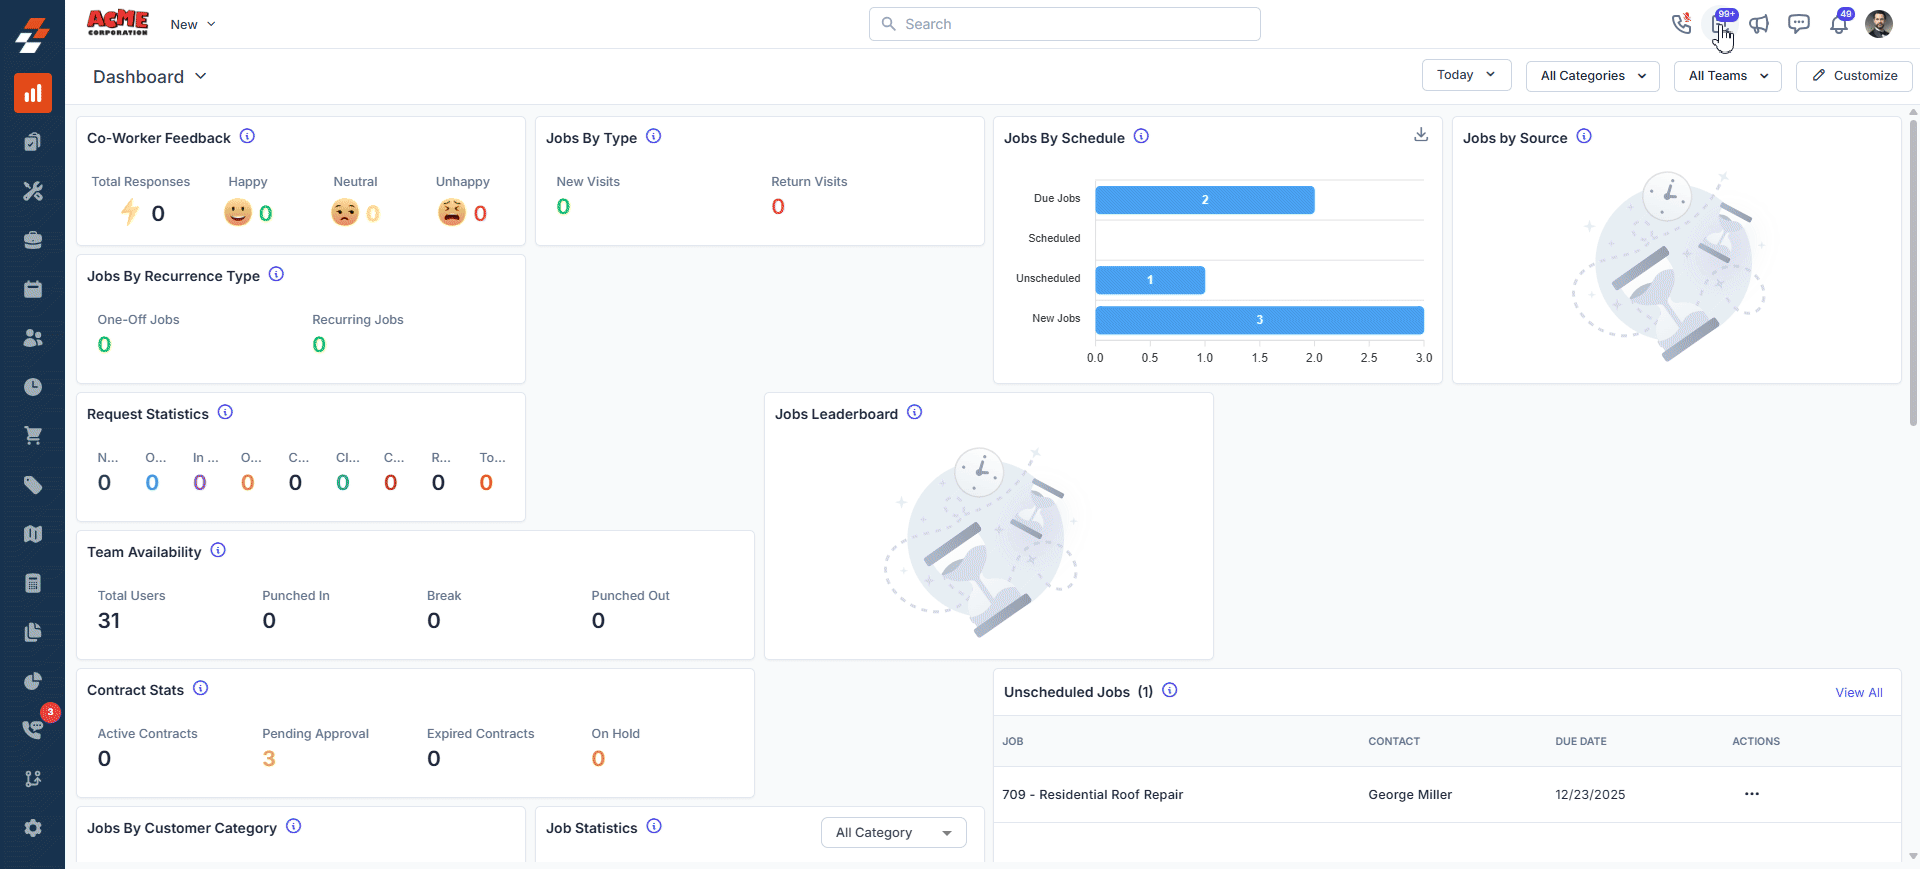The image size is (1920, 869).
Task: Open the All Categories filter dropdown
Action: pos(1593,76)
